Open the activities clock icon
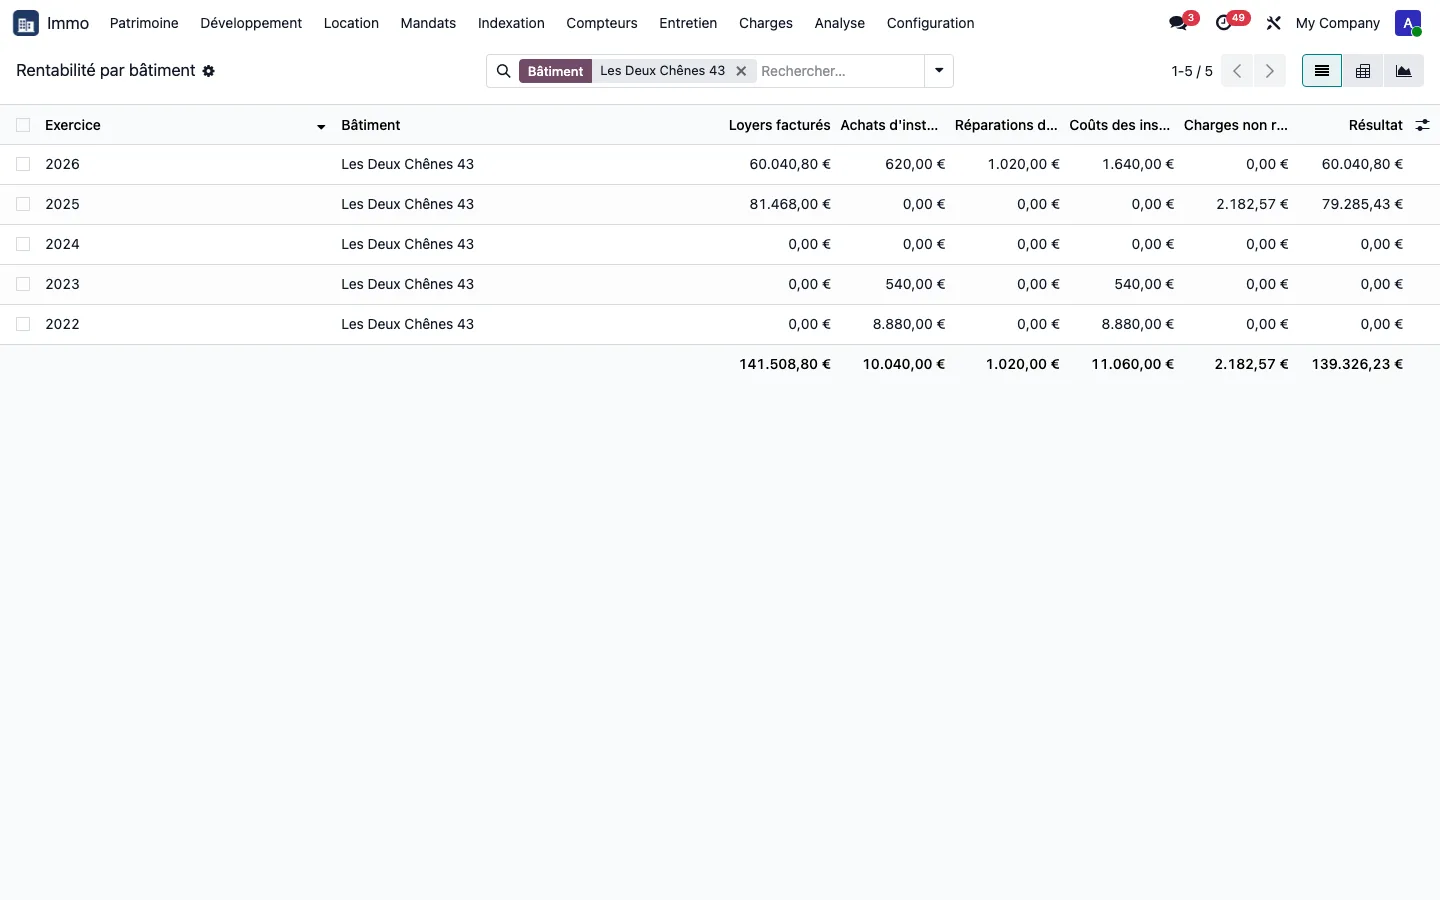Image resolution: width=1440 pixels, height=900 pixels. [x=1224, y=23]
